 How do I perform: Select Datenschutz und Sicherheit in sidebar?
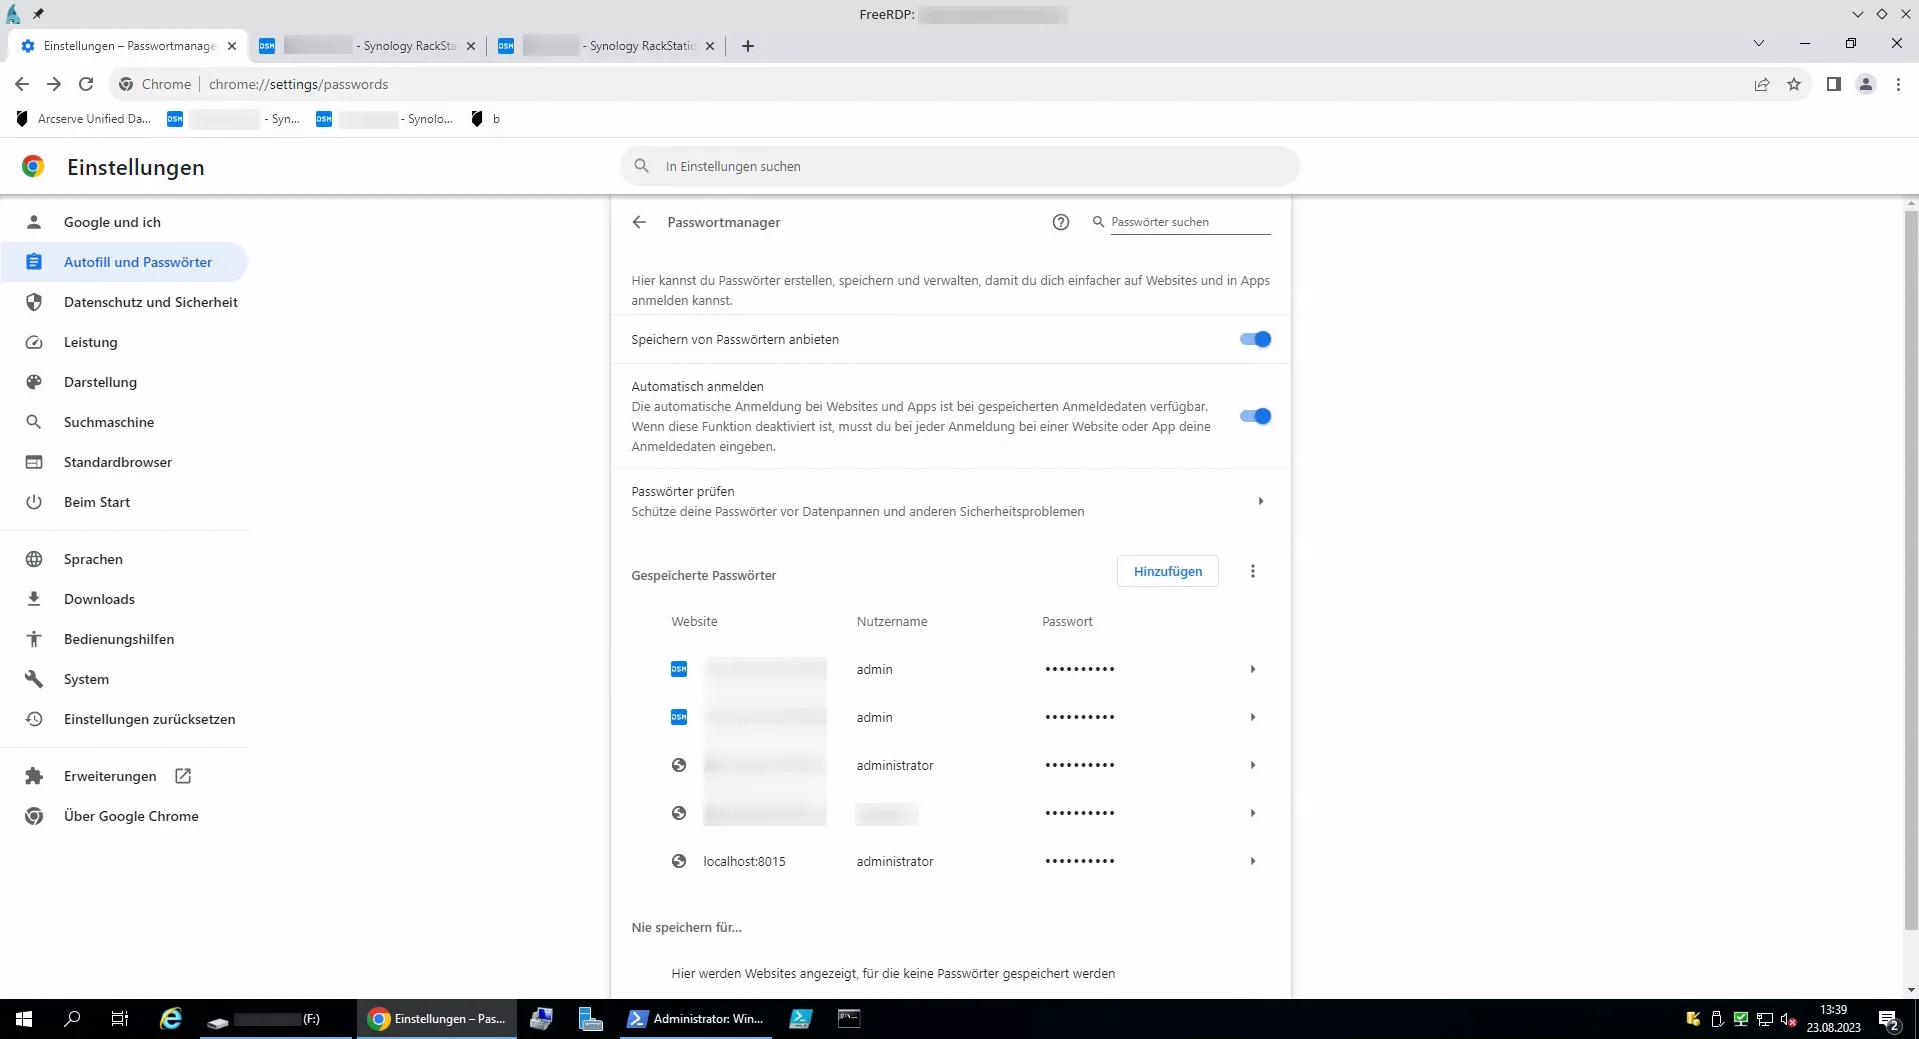(150, 302)
